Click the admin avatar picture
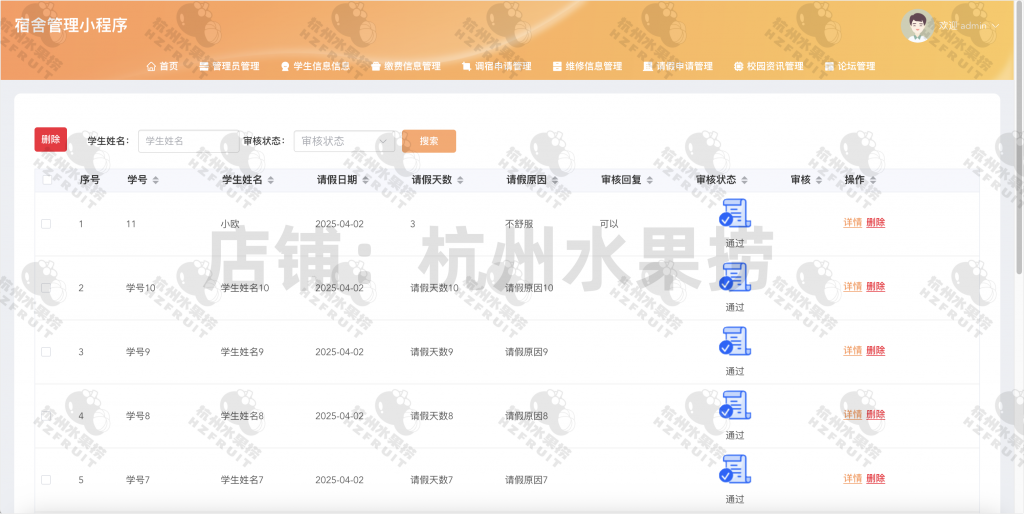1024x514 pixels. (917, 26)
